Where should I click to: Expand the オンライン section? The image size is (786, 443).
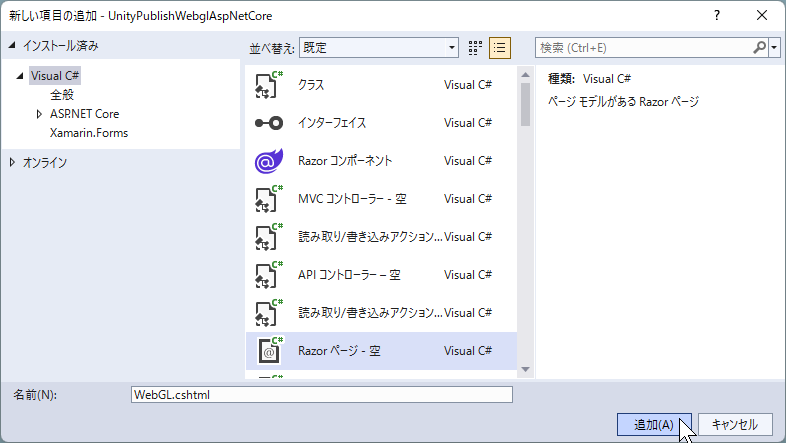(13, 162)
